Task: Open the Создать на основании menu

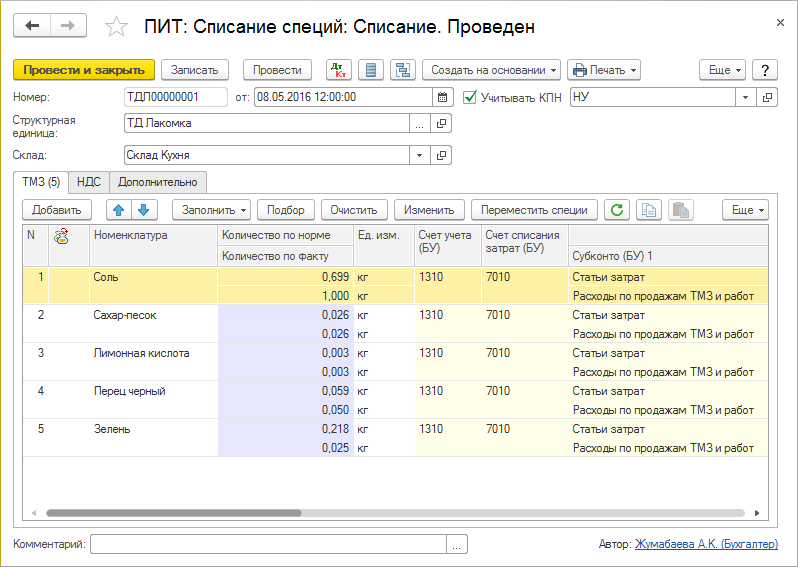Action: [x=491, y=70]
